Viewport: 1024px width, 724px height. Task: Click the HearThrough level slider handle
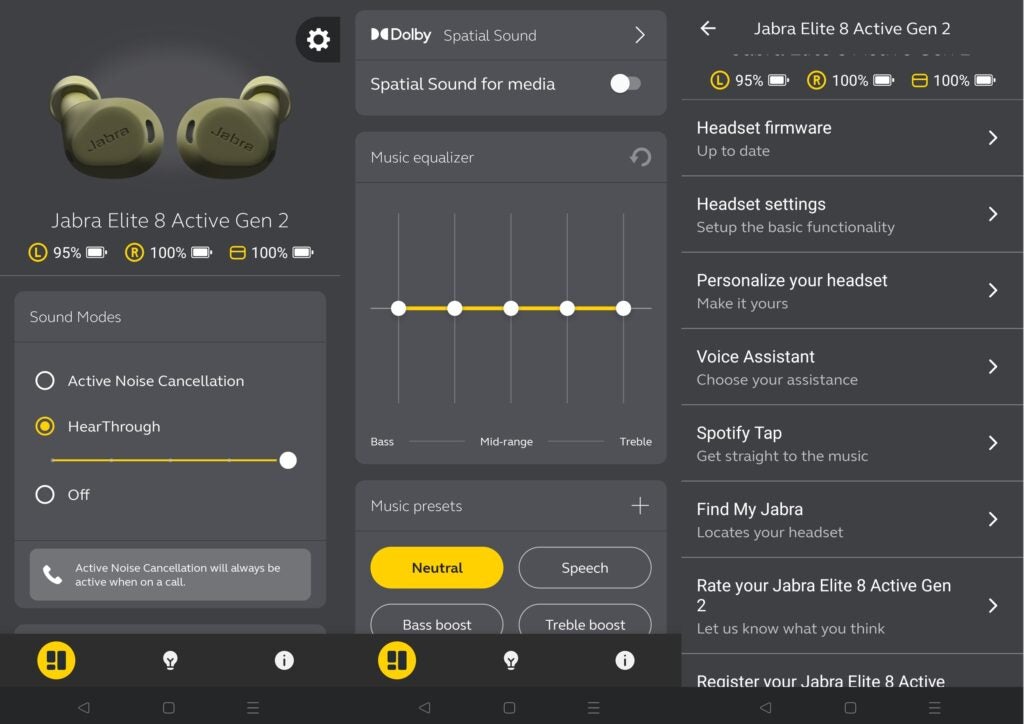point(288,460)
